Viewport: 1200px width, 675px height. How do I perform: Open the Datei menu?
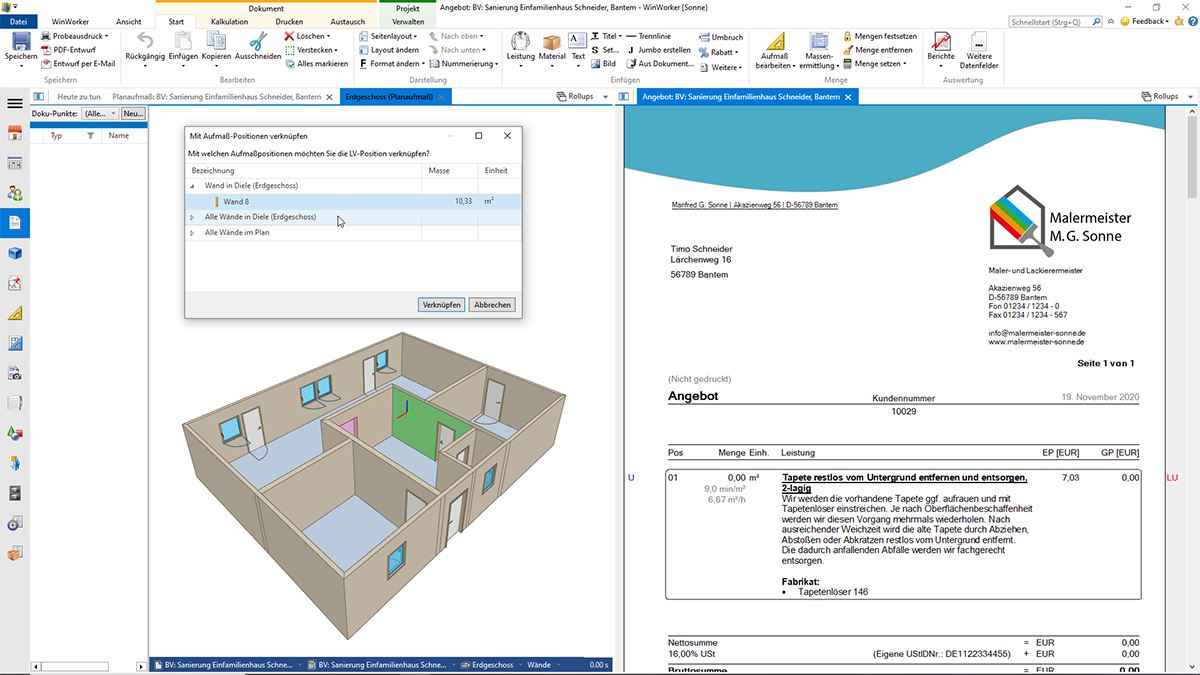pos(19,21)
